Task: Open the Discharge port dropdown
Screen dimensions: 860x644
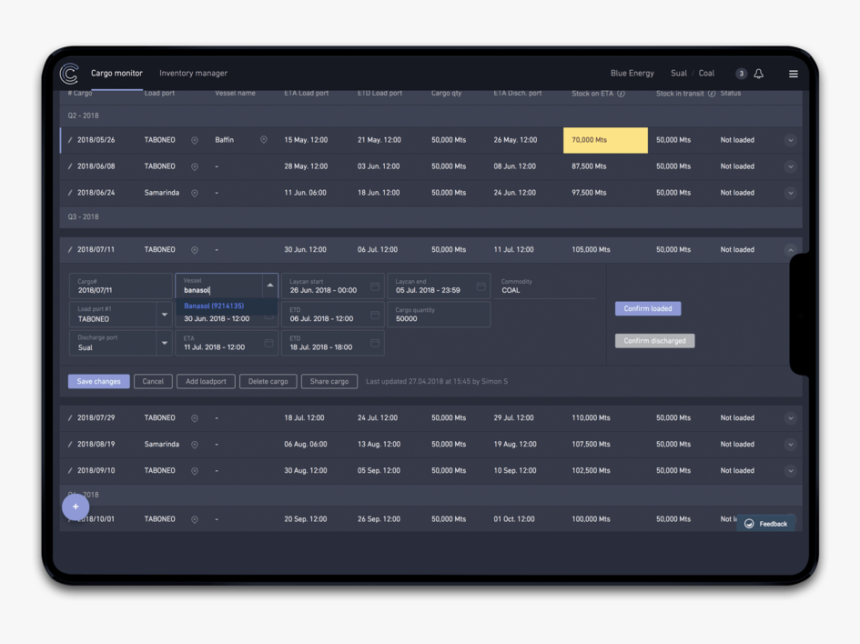Action: (166, 341)
